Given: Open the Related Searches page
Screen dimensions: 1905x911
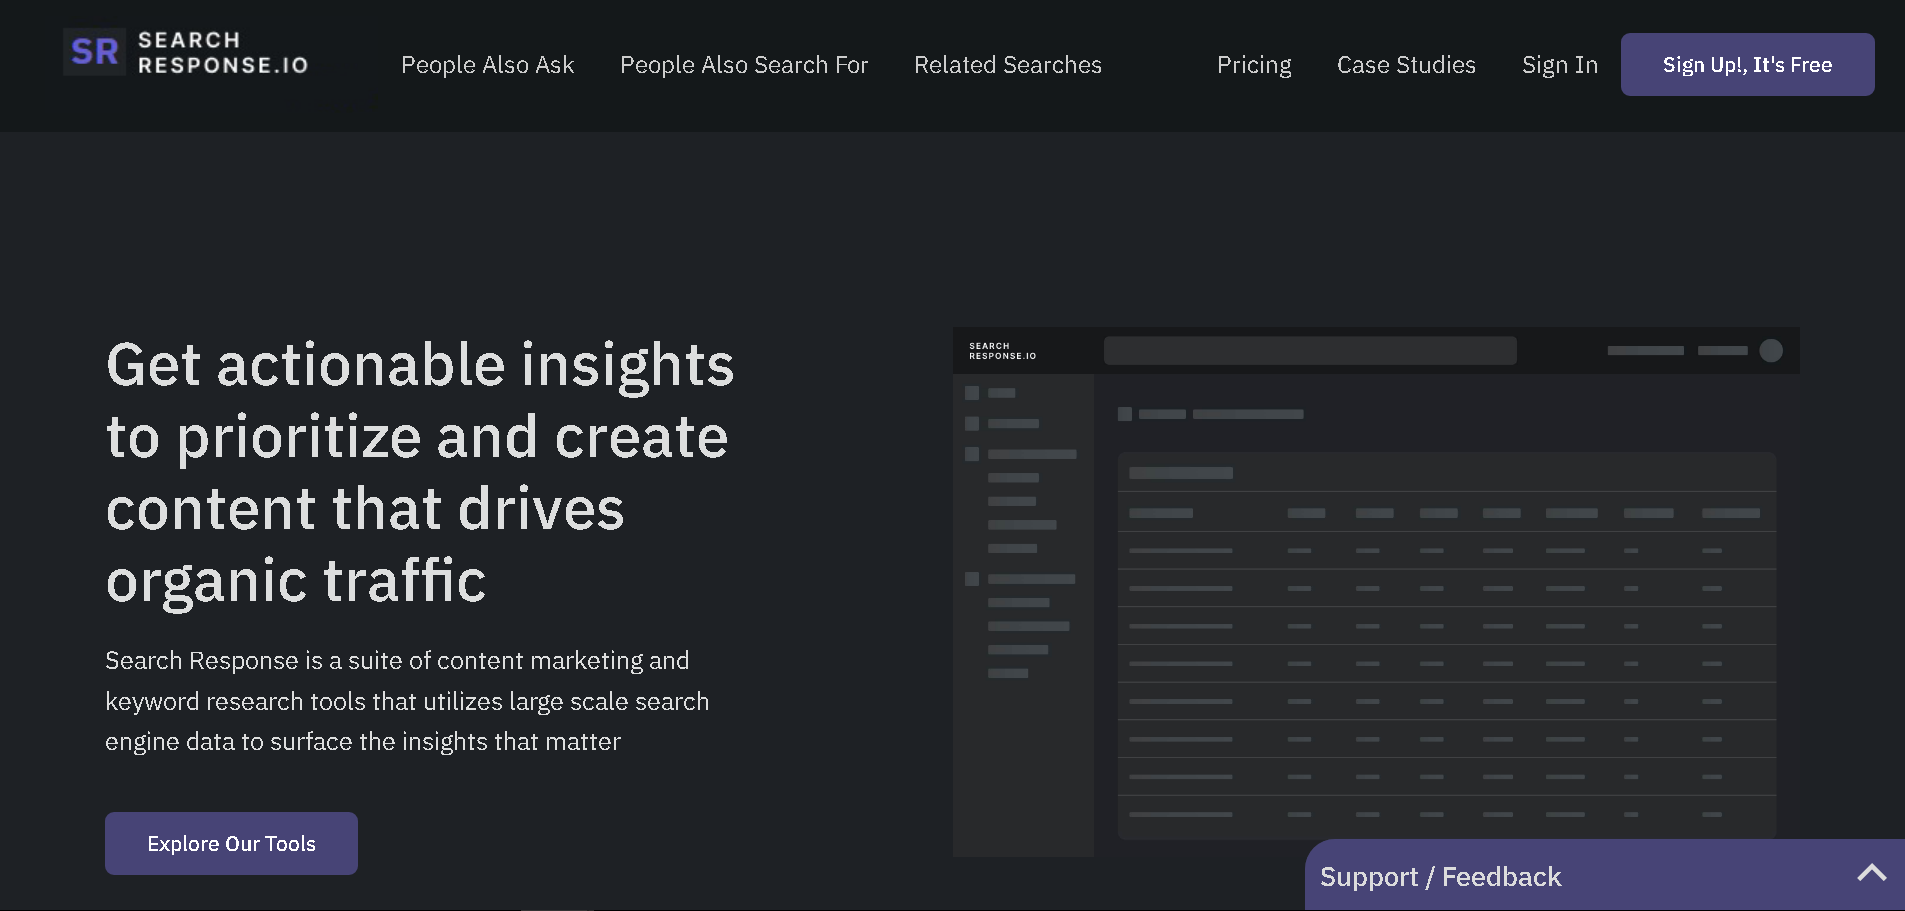Looking at the screenshot, I should click(1007, 65).
